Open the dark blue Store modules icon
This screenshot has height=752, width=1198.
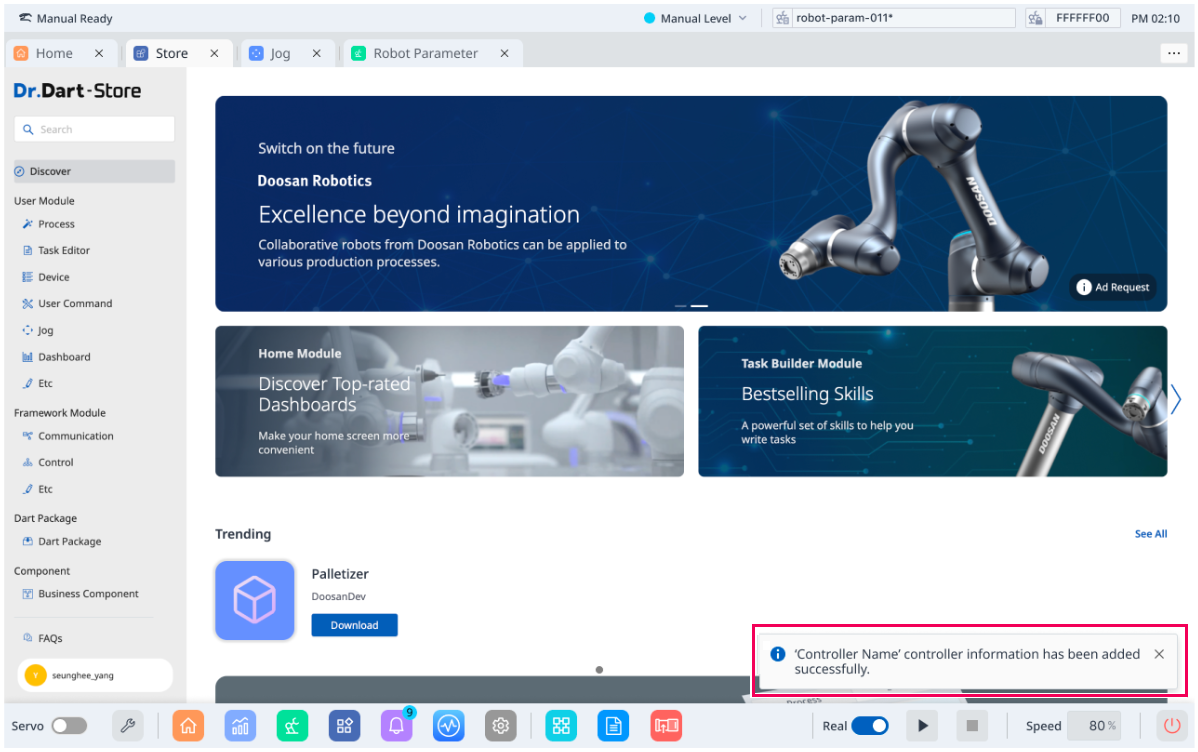point(345,726)
